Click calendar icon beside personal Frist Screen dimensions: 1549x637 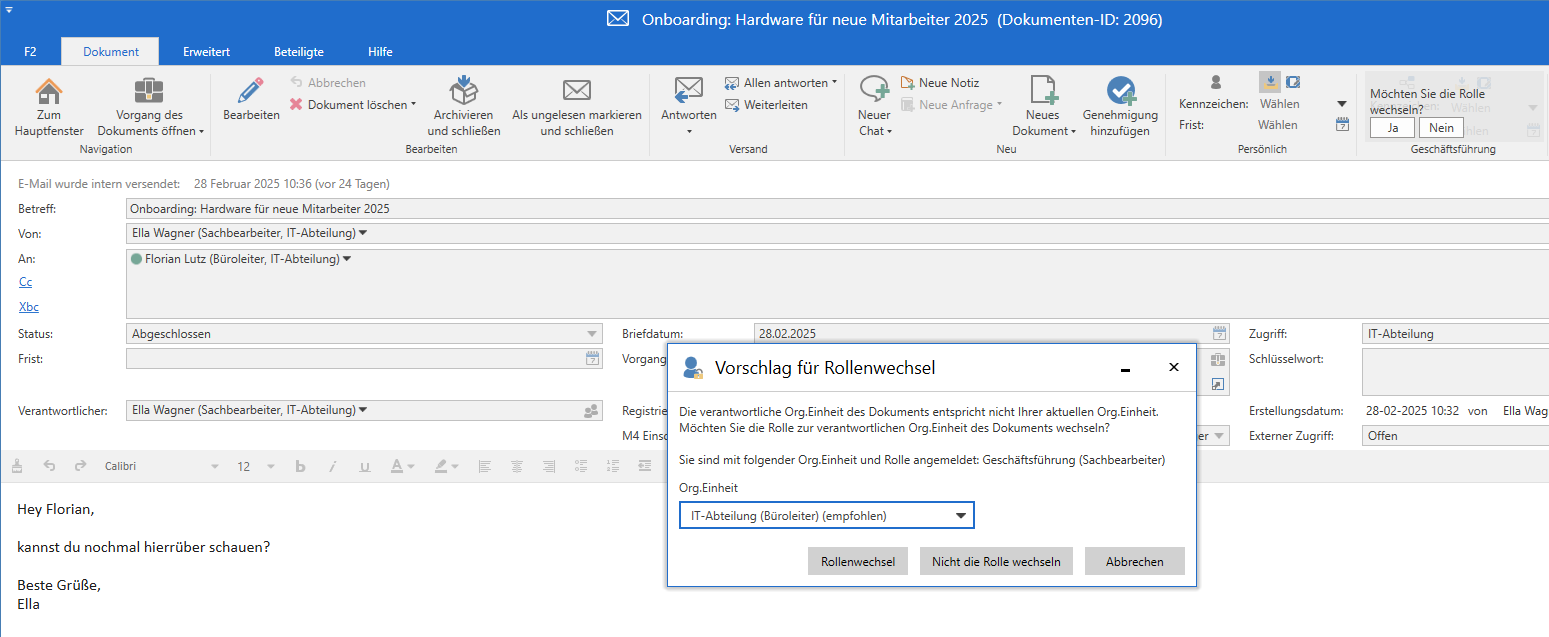tap(1343, 125)
